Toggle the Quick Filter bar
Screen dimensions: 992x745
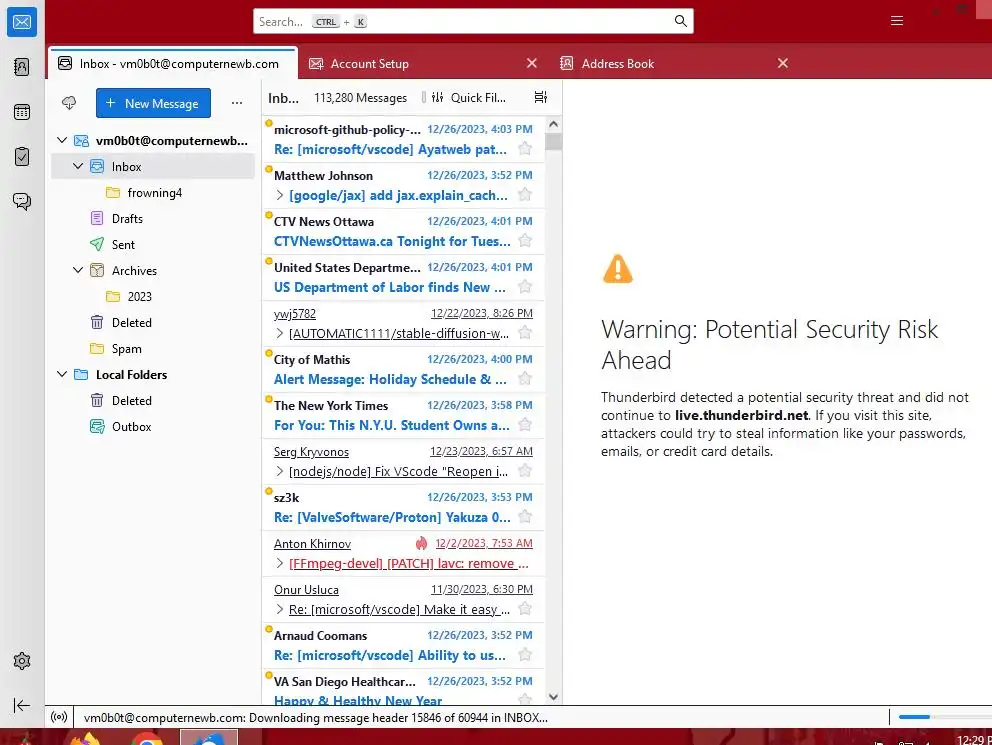point(470,97)
